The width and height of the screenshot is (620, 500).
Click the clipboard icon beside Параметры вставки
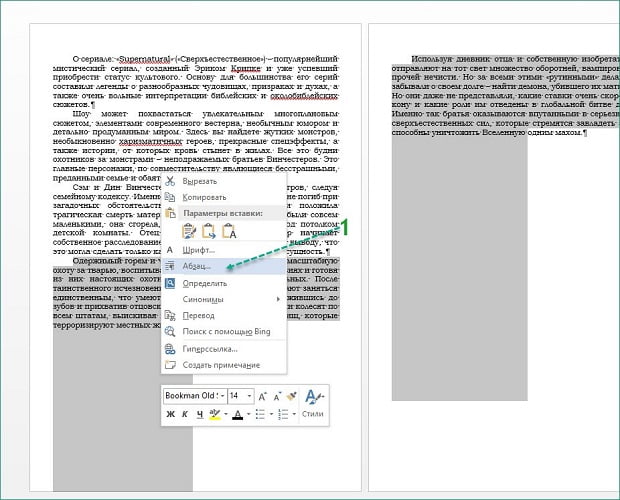170,213
